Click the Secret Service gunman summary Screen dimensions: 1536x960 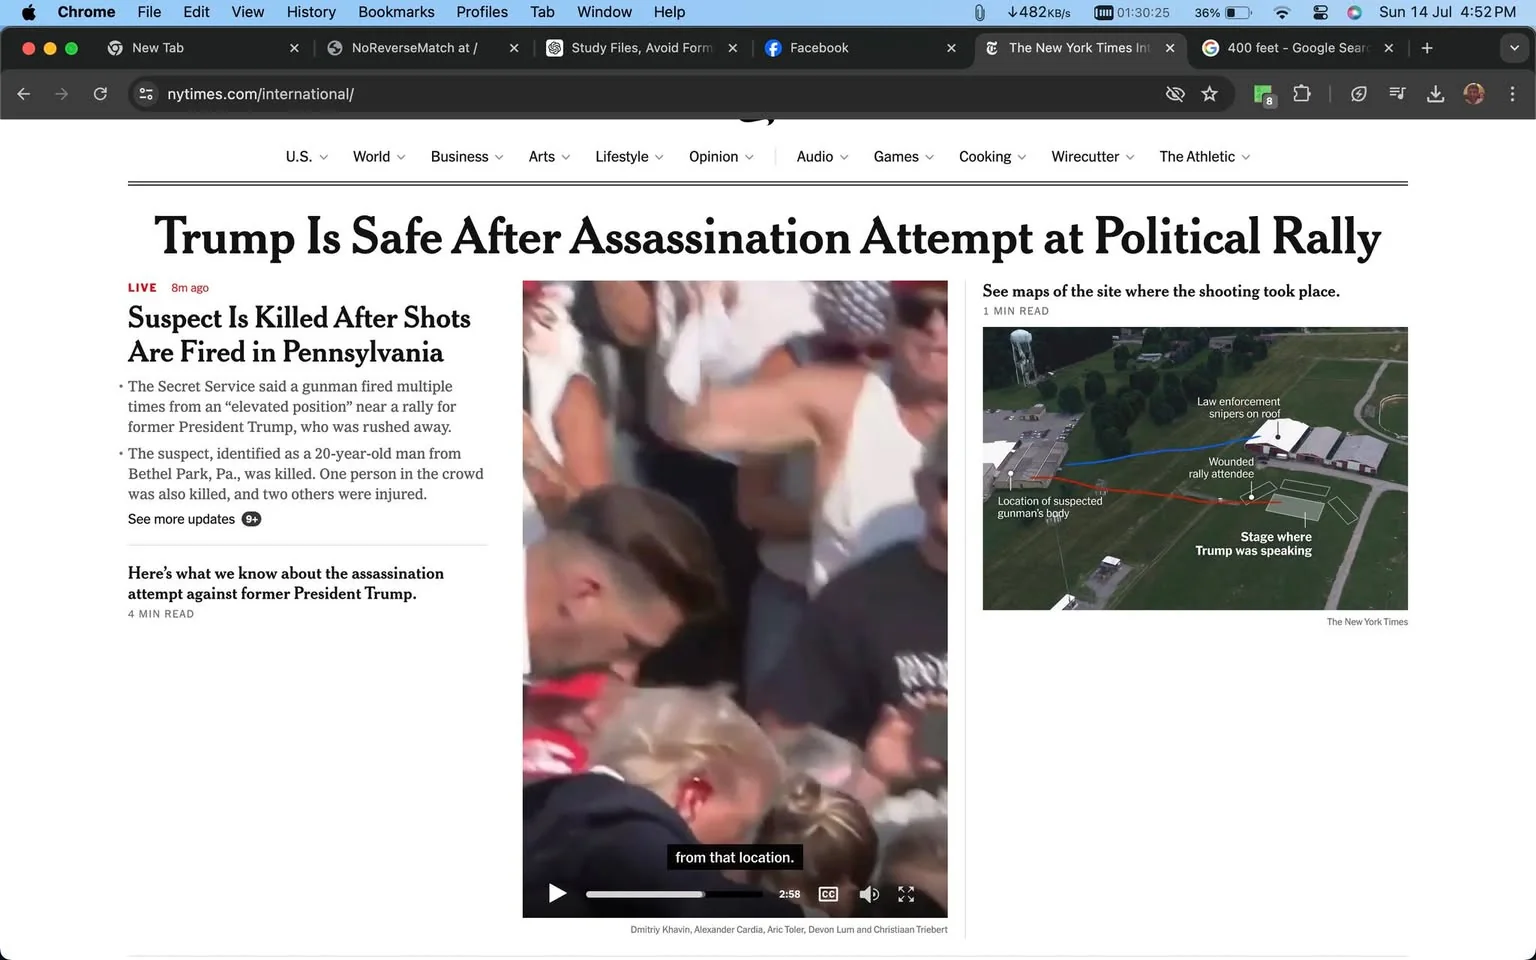tap(291, 406)
